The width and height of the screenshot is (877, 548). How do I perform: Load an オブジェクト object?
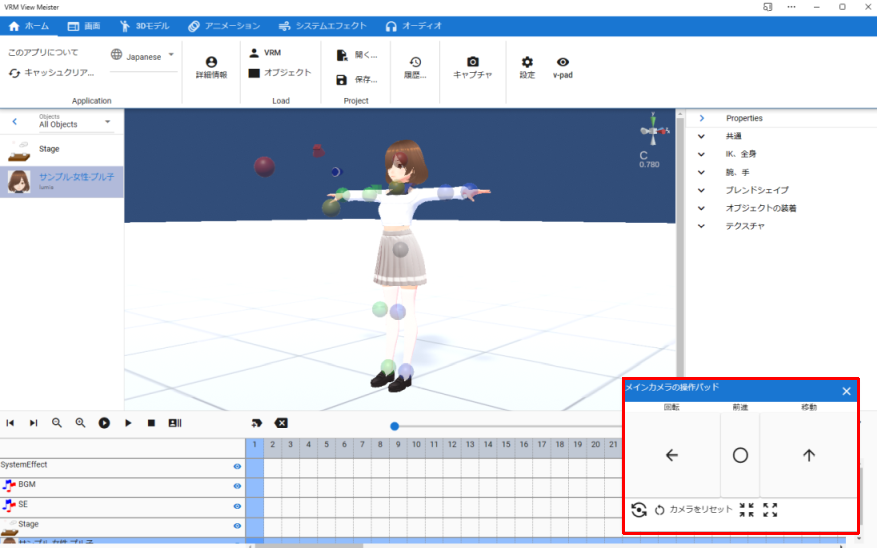click(x=280, y=73)
